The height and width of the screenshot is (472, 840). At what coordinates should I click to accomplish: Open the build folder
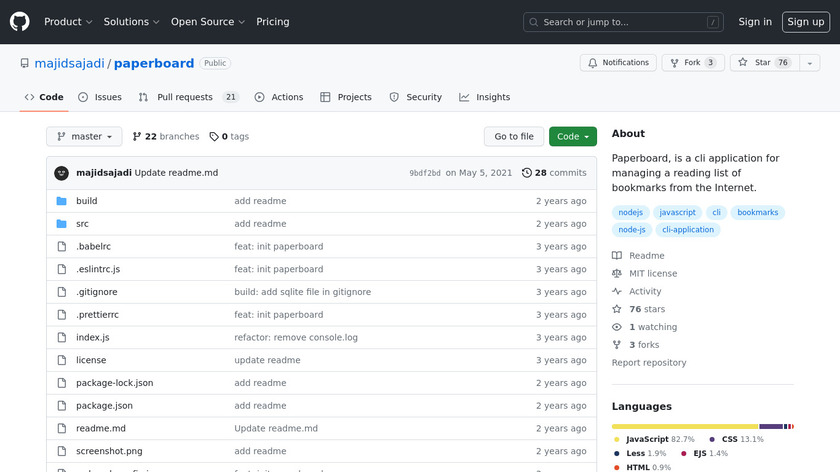click(86, 201)
